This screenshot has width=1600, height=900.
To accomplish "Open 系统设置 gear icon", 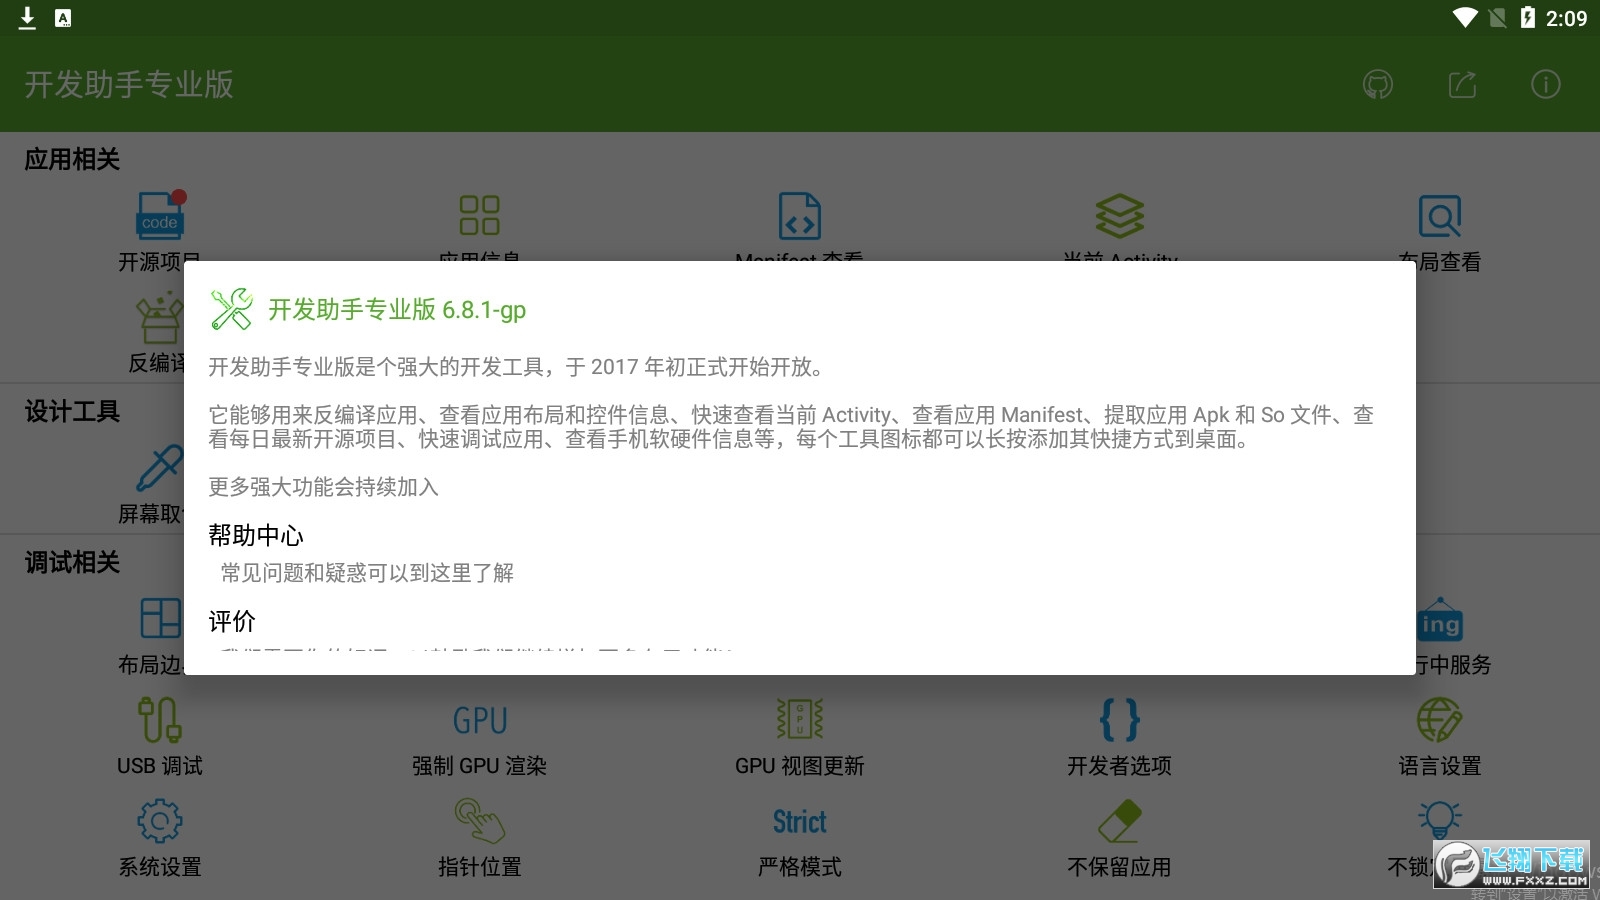I will [160, 821].
